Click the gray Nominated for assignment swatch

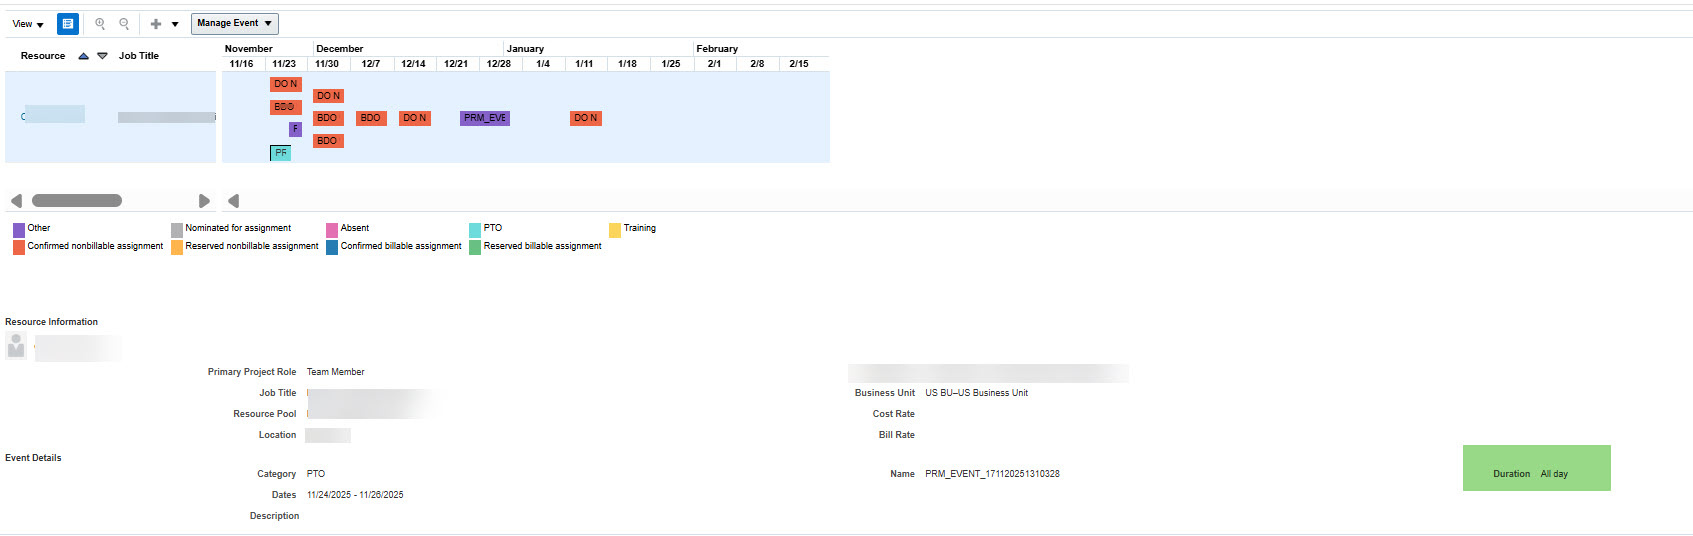coord(177,230)
